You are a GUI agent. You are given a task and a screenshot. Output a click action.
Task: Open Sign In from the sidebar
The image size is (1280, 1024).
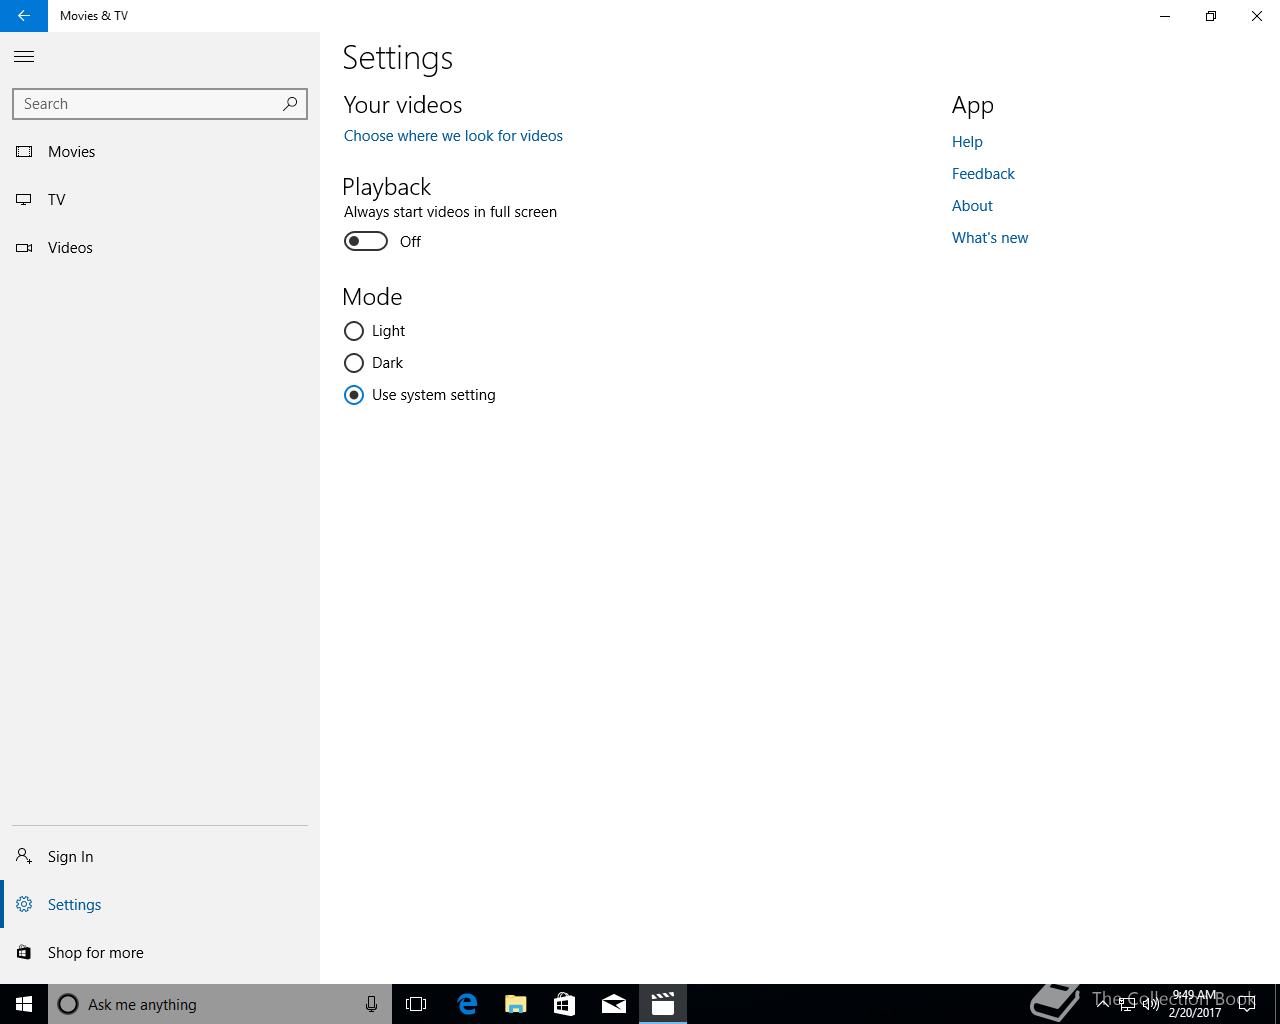70,857
